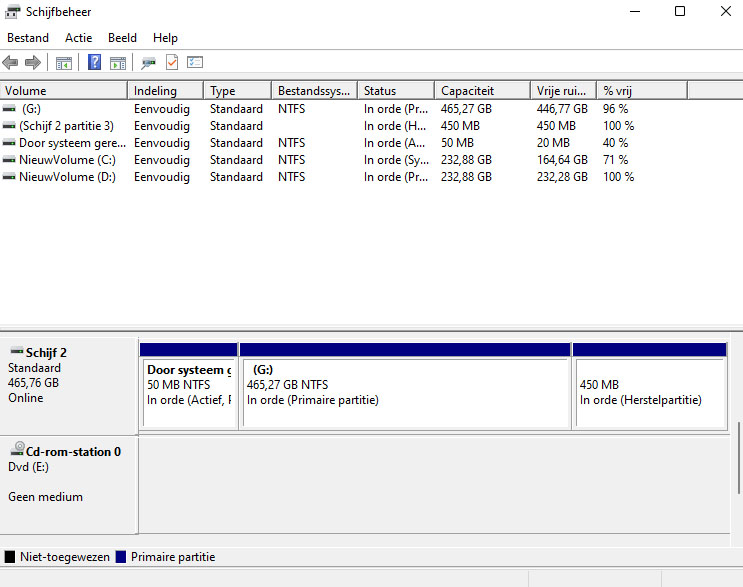The image size is (743, 587).
Task: Minimize the Schijfbeheer window
Action: coord(635,11)
